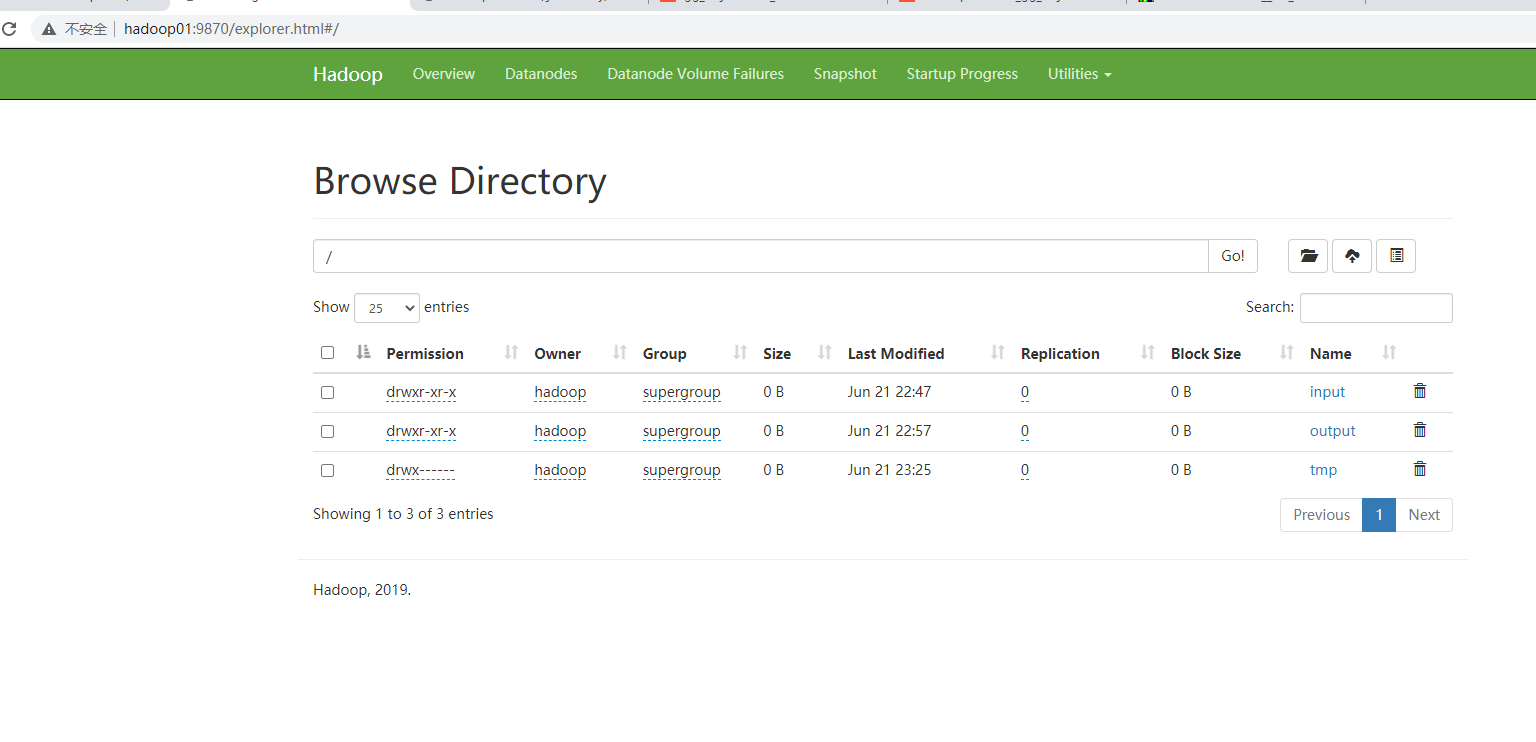Click the Jun 21 22:57 modified time
Screen dimensions: 1536x742
click(889, 431)
